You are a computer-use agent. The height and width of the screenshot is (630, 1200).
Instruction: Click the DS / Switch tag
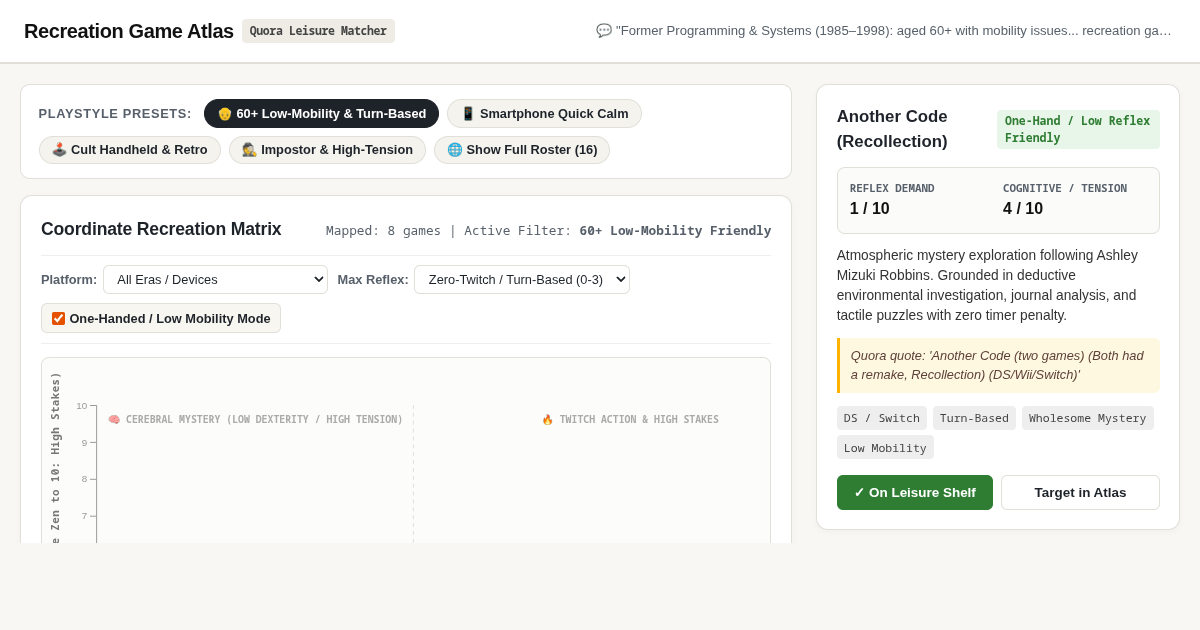pyautogui.click(x=882, y=418)
